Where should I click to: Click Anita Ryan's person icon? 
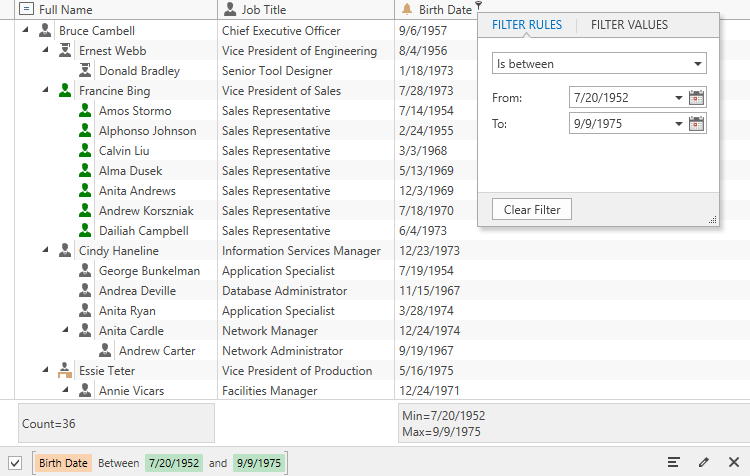85,310
